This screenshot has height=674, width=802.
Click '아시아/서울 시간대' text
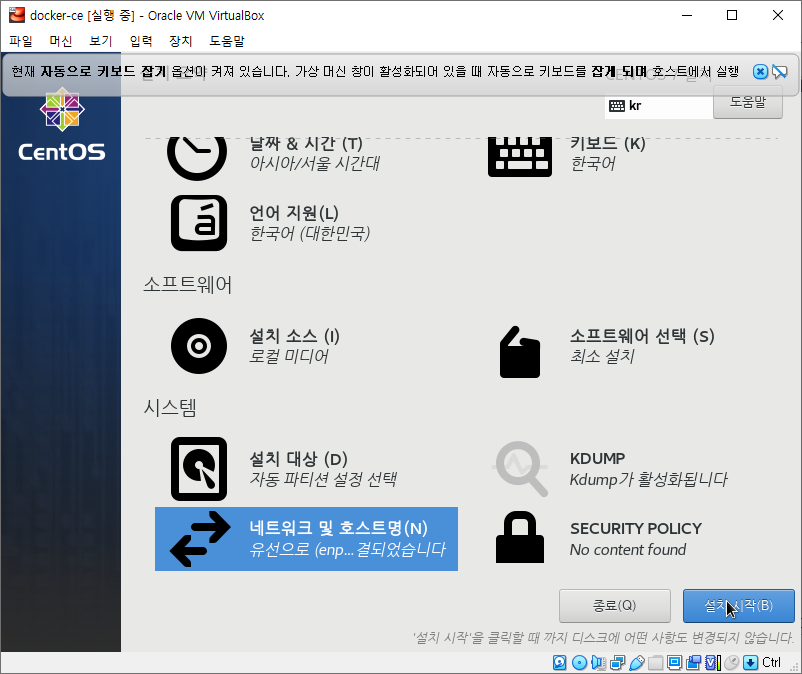[315, 164]
